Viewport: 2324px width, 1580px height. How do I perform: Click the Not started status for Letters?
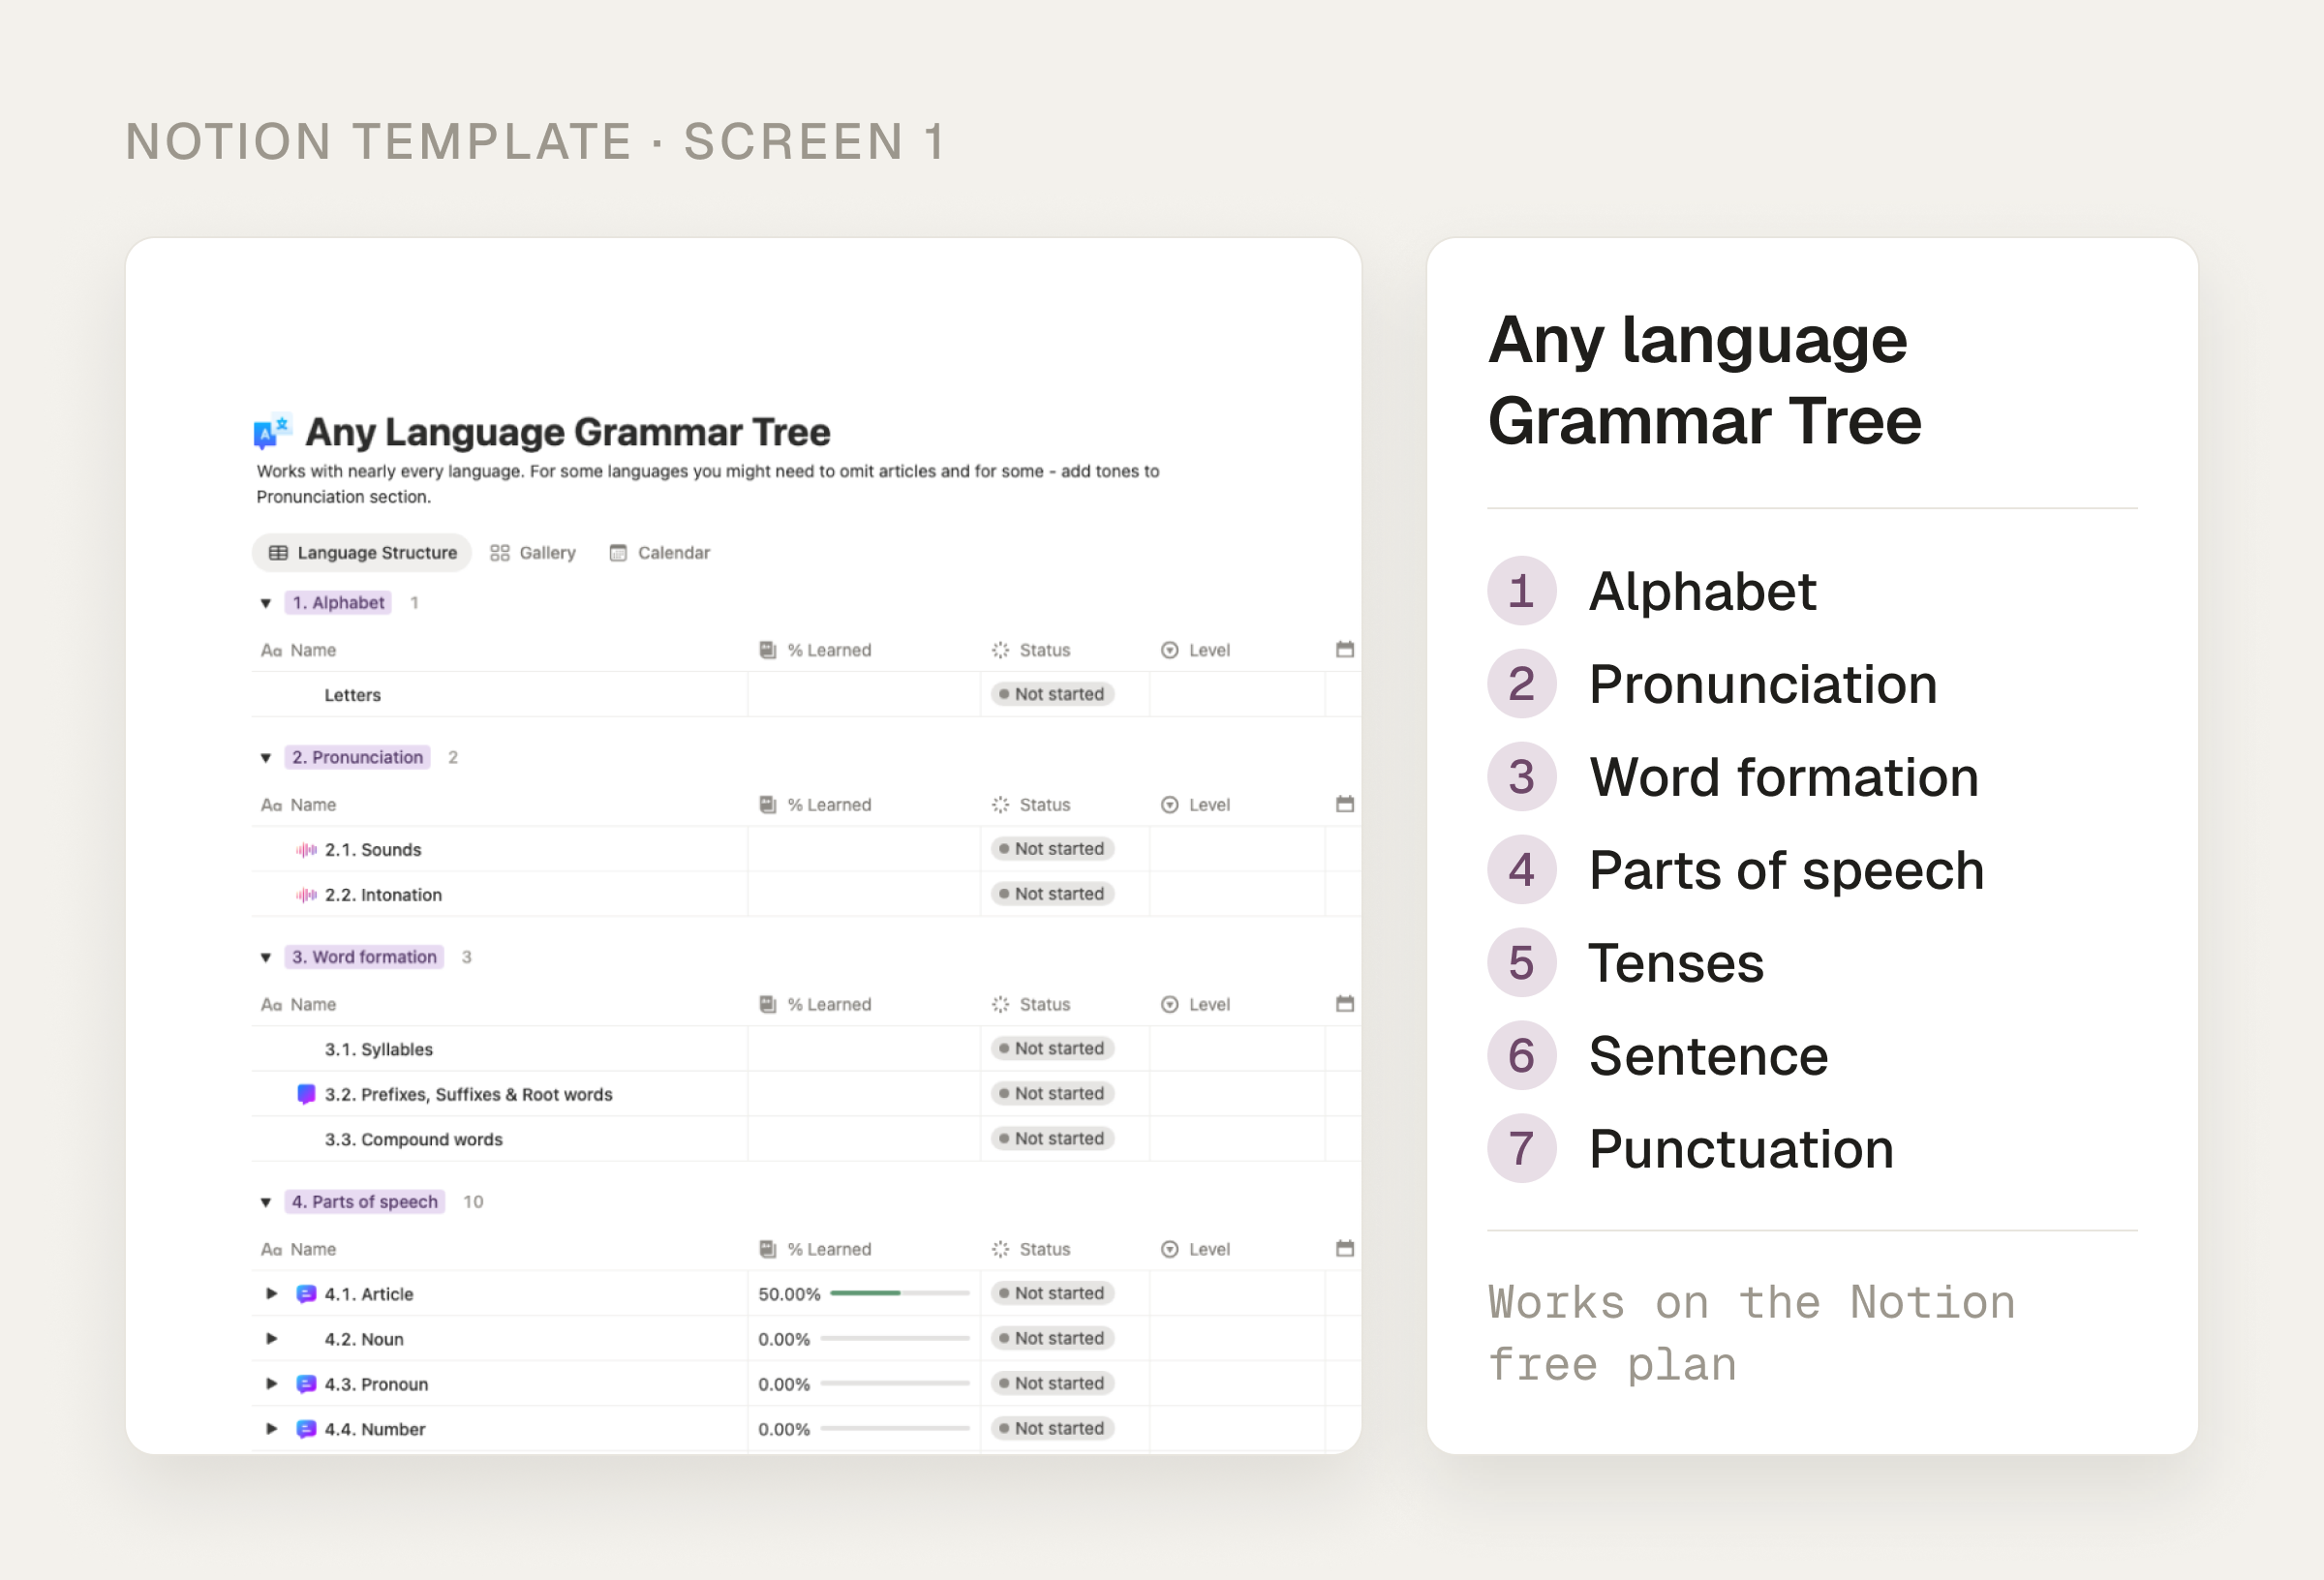point(1052,694)
